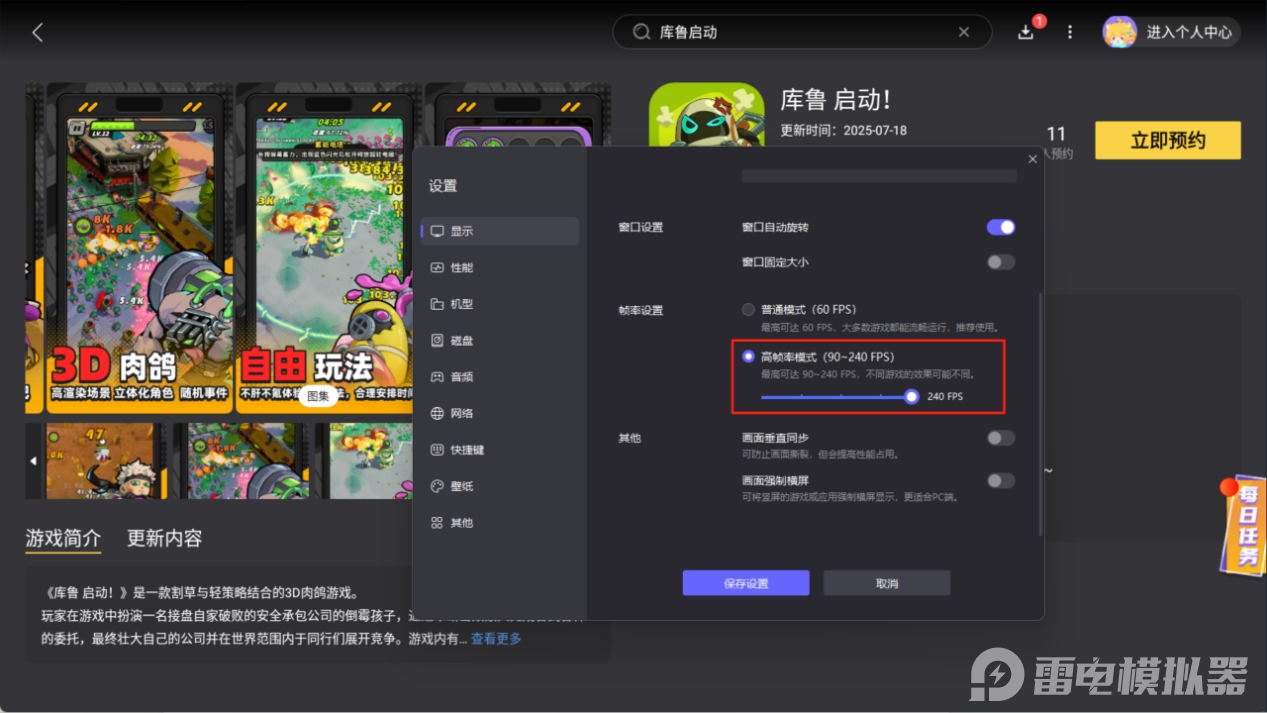
Task: Expand the 查看更多 game description
Action: click(x=497, y=640)
